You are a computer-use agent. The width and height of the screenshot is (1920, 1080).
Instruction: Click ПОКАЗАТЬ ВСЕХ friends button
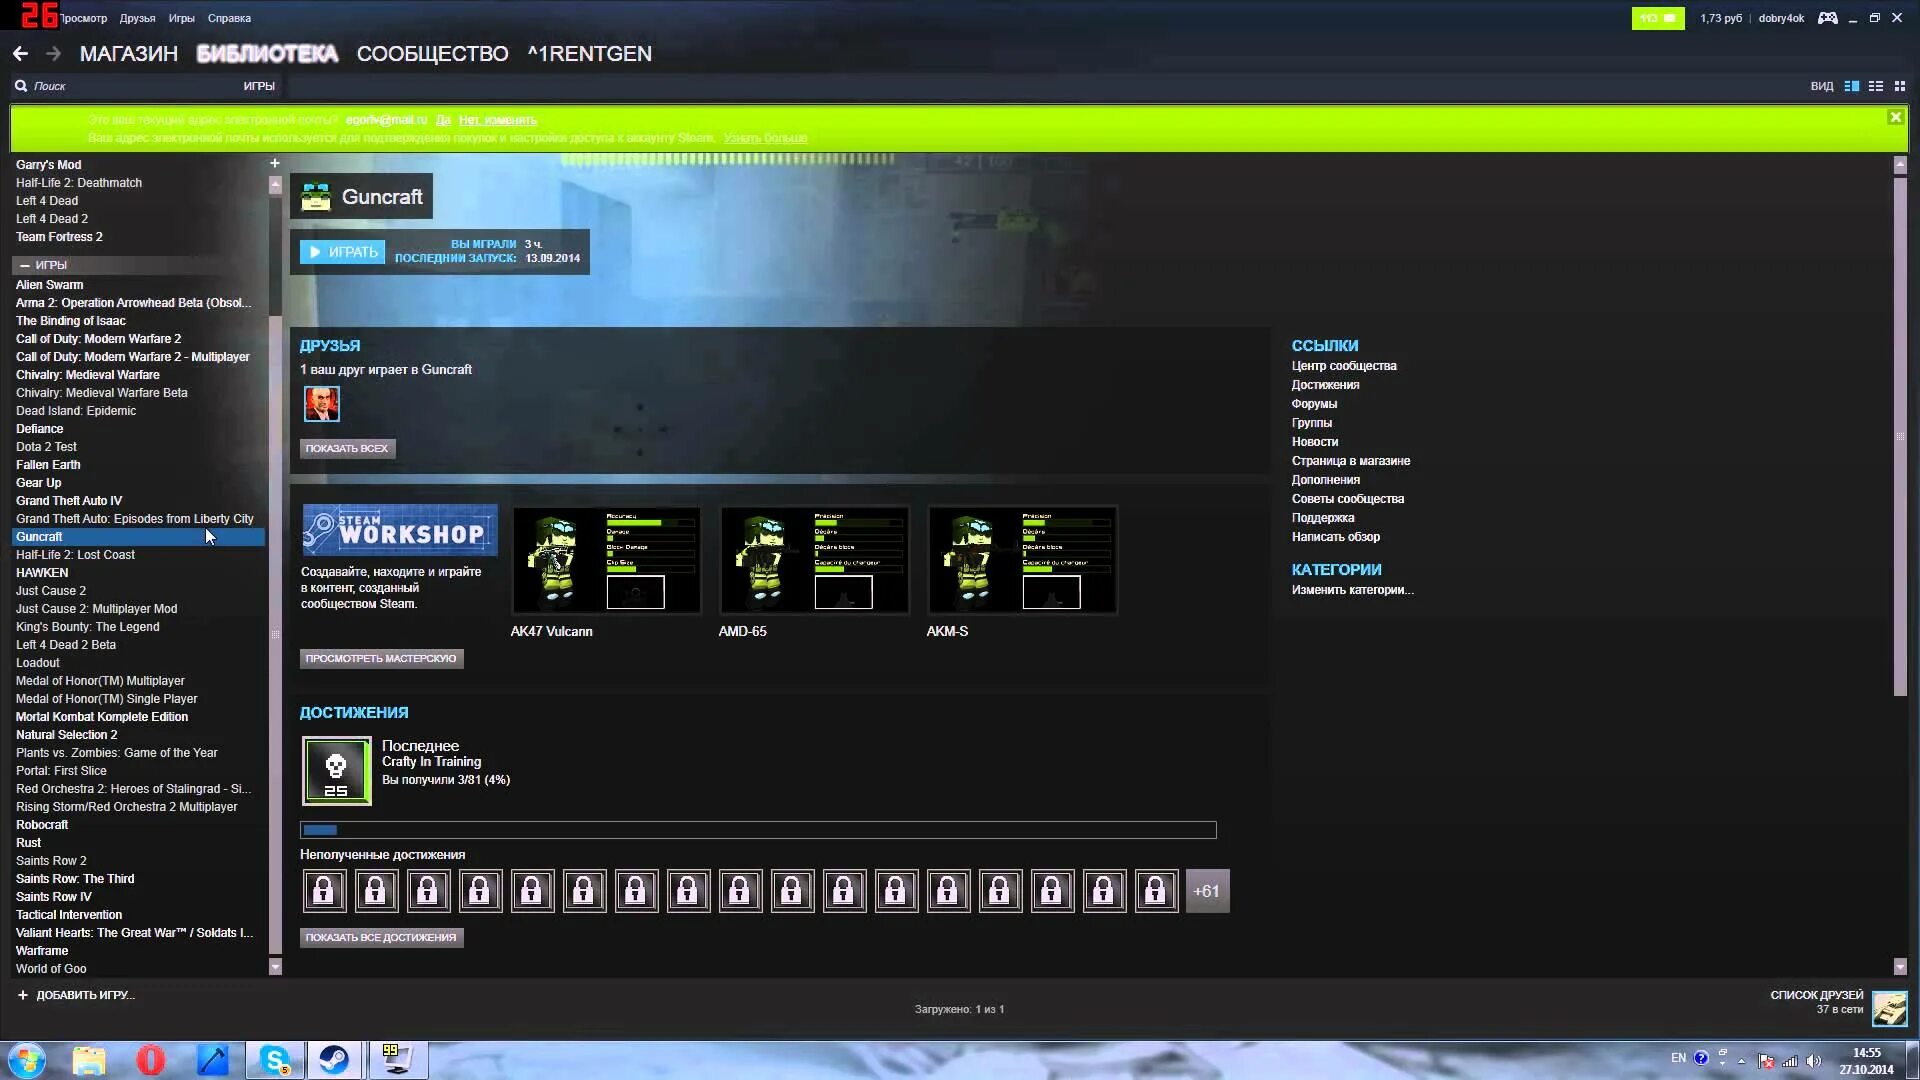(x=345, y=447)
